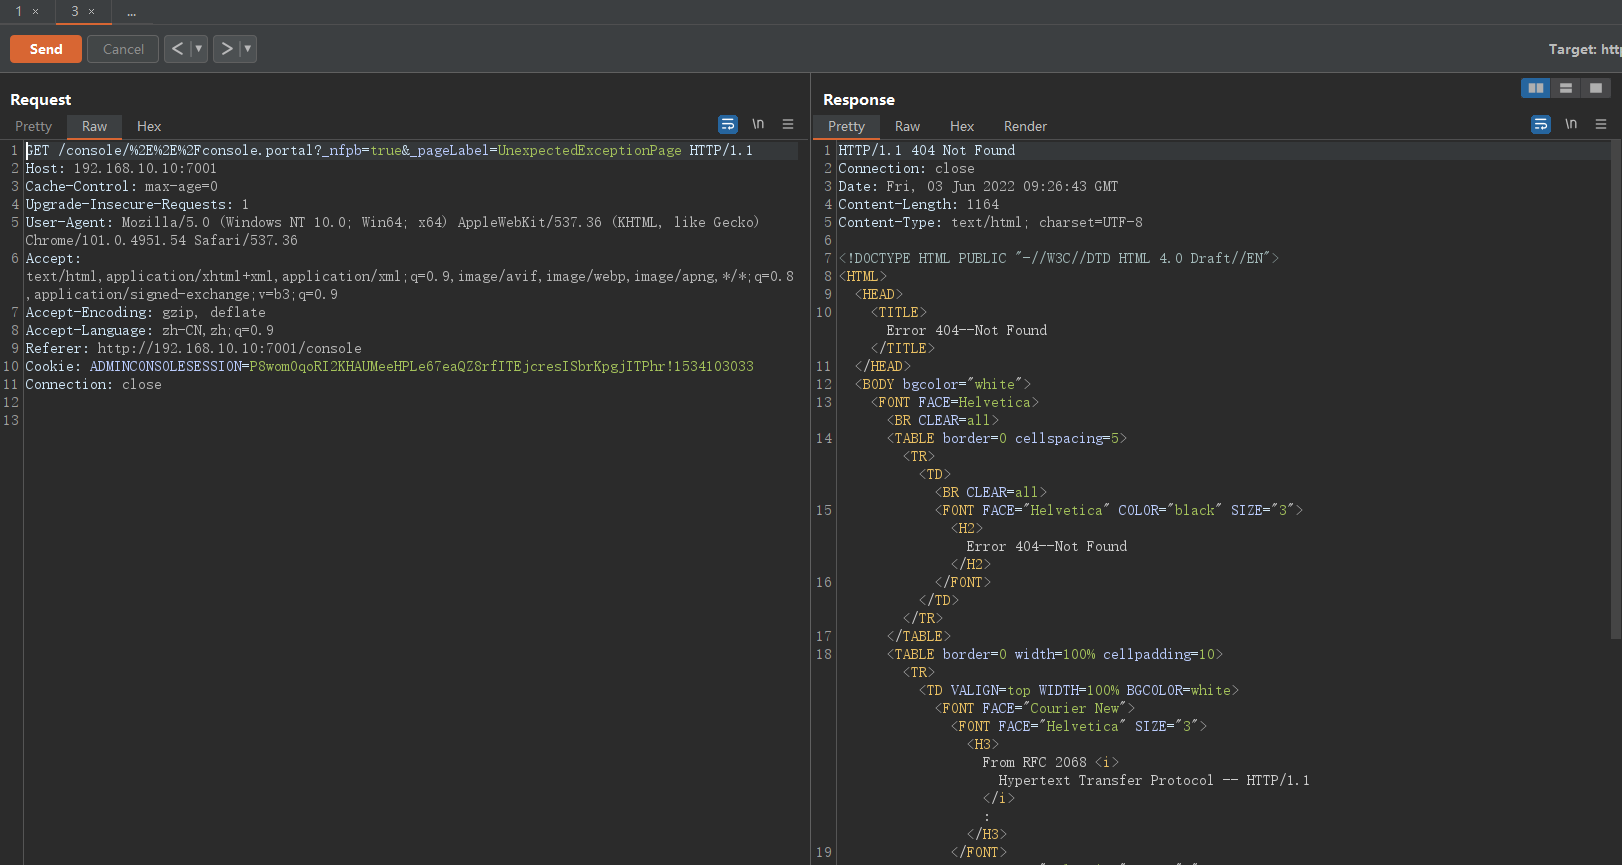Toggle word wrap in Response panel
The height and width of the screenshot is (865, 1622).
1541,124
